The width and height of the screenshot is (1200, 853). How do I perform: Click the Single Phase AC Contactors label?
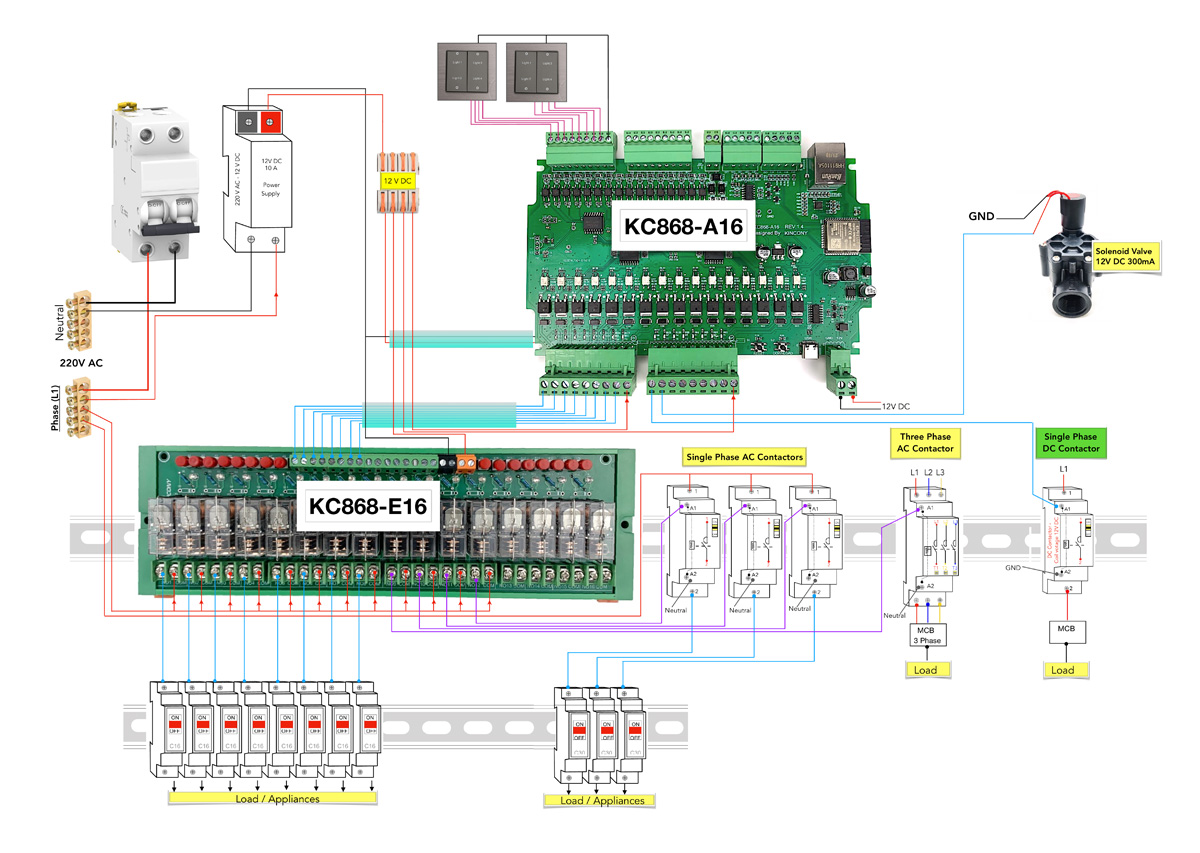tap(744, 457)
